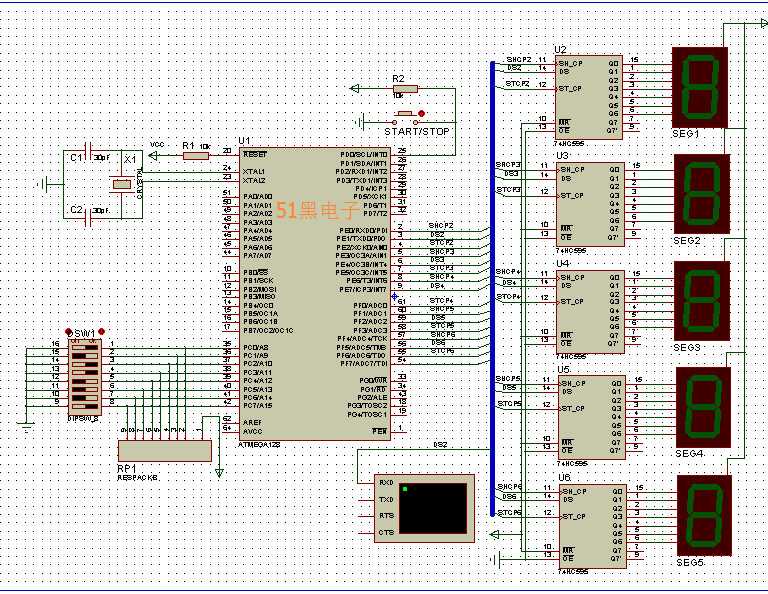Select the C2 30pF capacitor
This screenshot has height=594, width=768.
pos(89,218)
